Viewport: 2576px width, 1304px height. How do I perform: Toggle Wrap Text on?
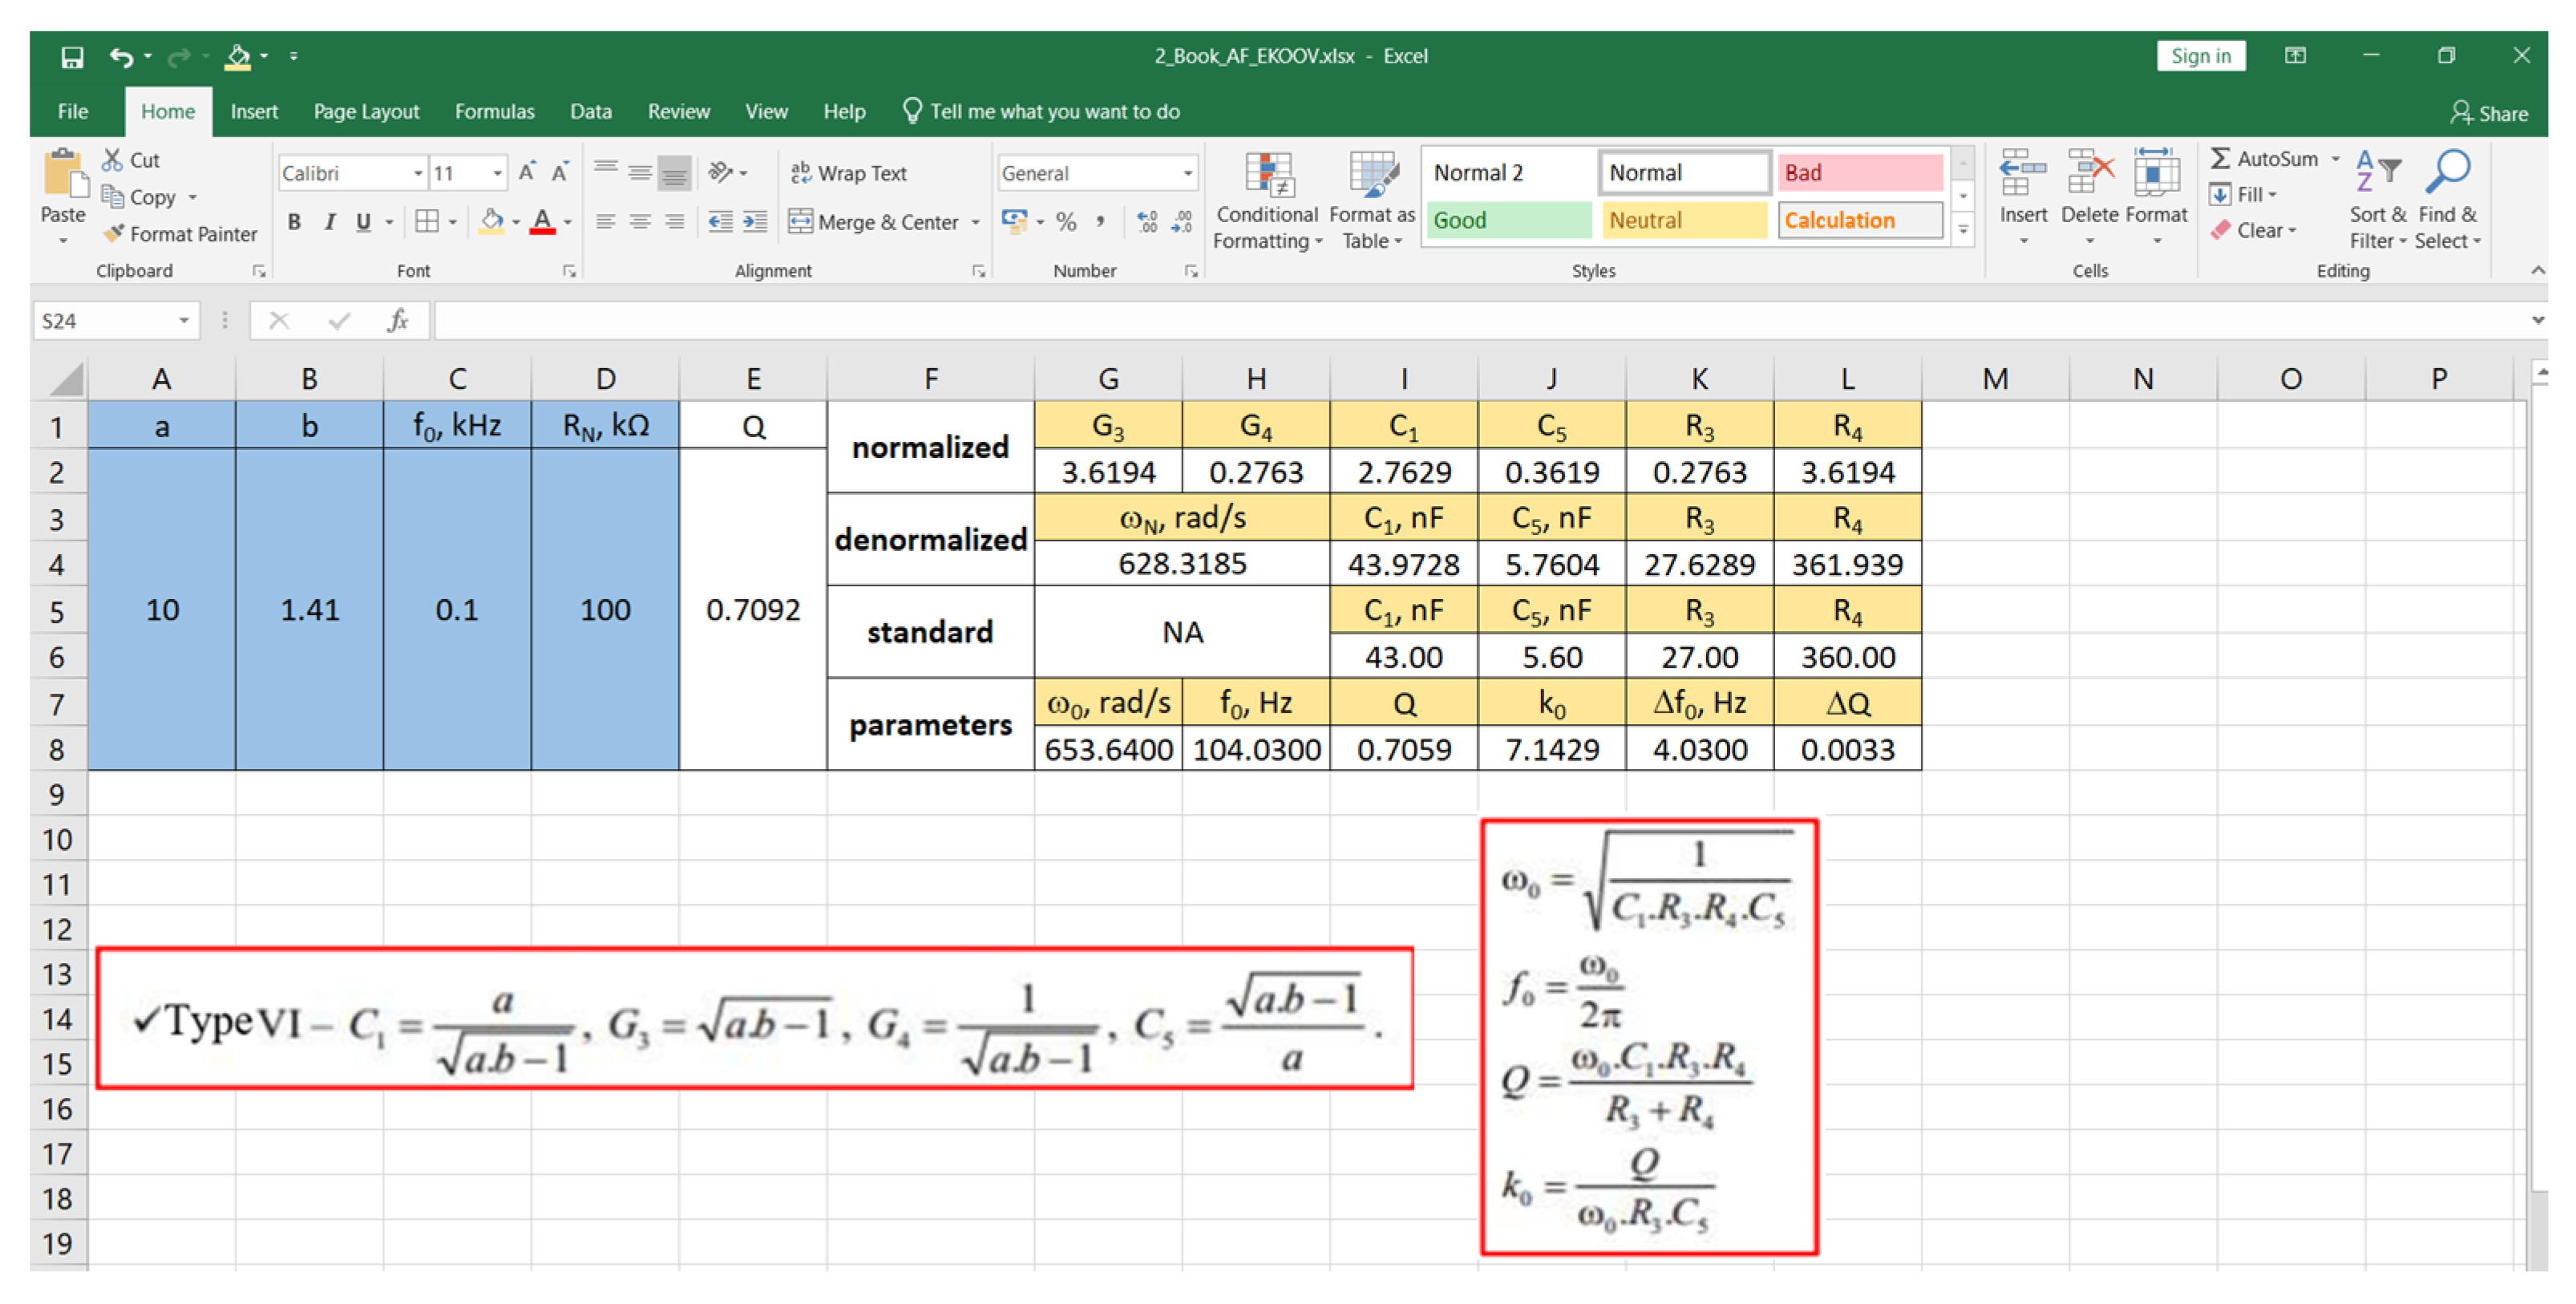click(848, 173)
